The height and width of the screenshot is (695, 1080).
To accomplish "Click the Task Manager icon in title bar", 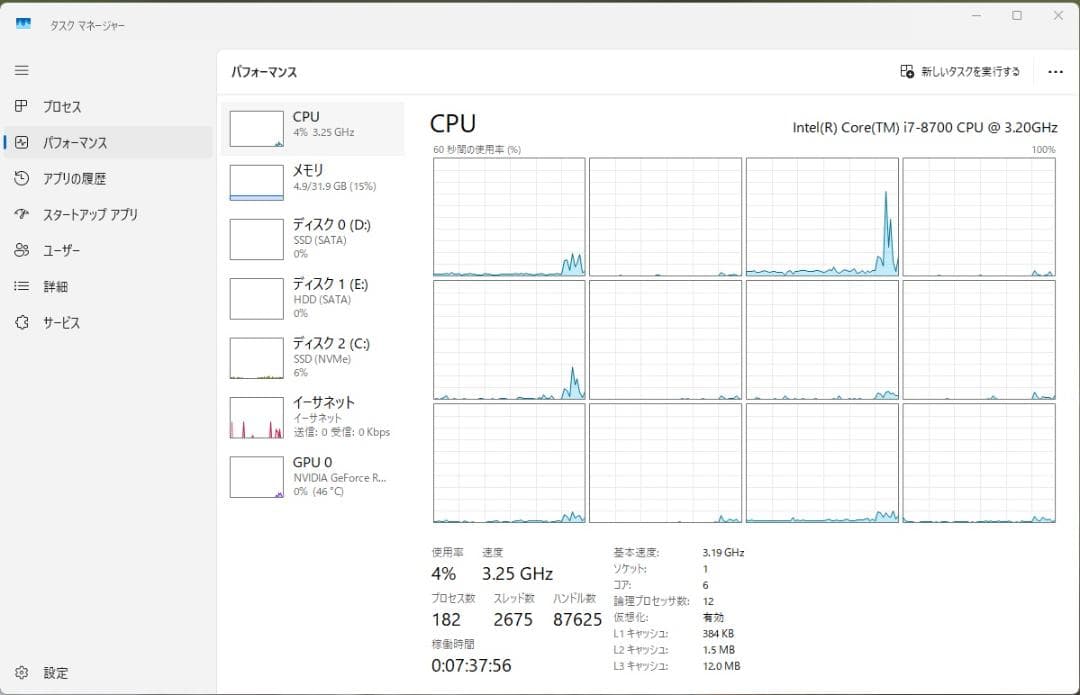I will [22, 23].
